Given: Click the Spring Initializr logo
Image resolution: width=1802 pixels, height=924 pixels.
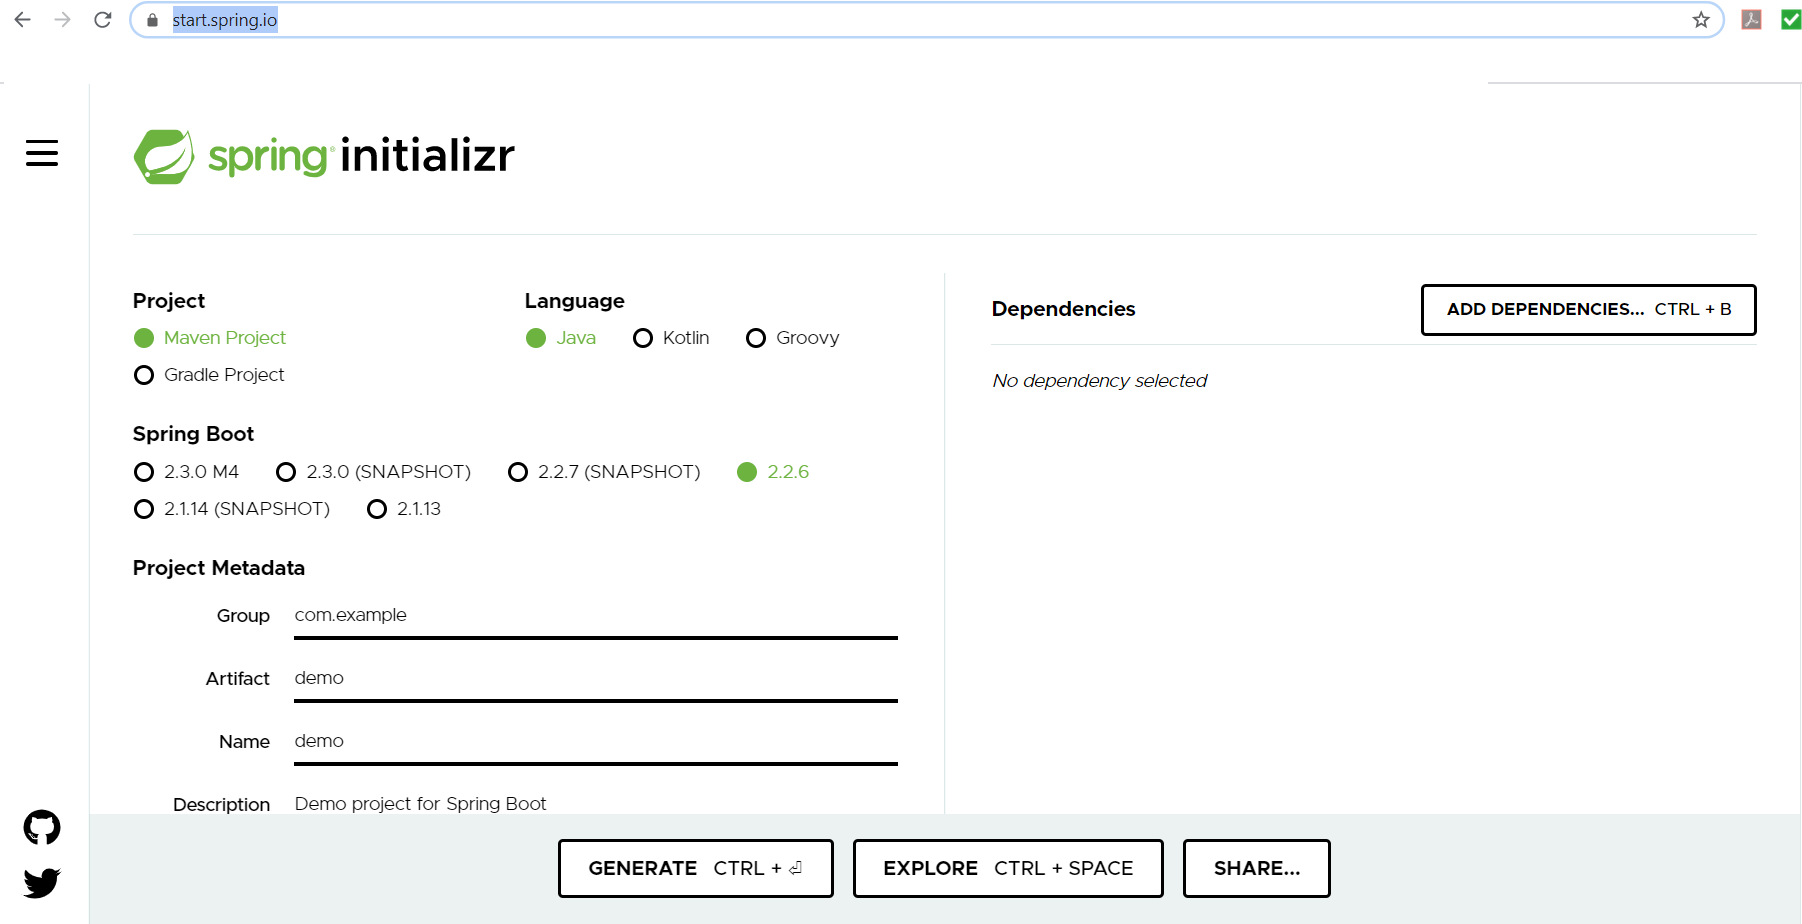Looking at the screenshot, I should point(324,156).
